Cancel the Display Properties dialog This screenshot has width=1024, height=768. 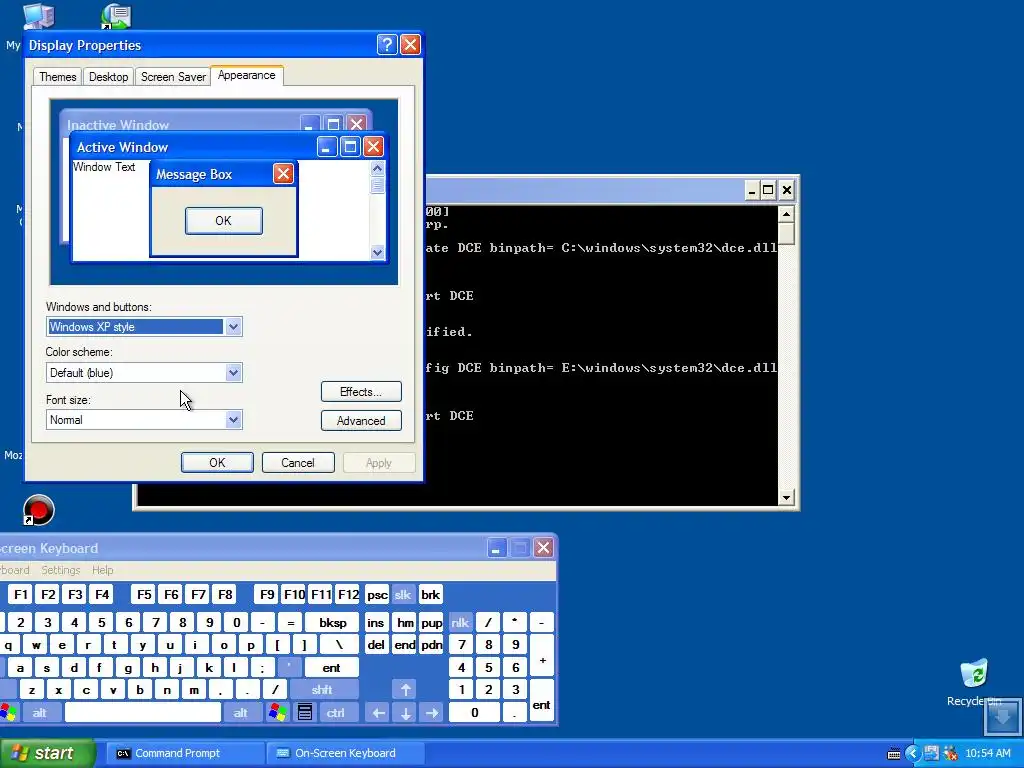(298, 462)
